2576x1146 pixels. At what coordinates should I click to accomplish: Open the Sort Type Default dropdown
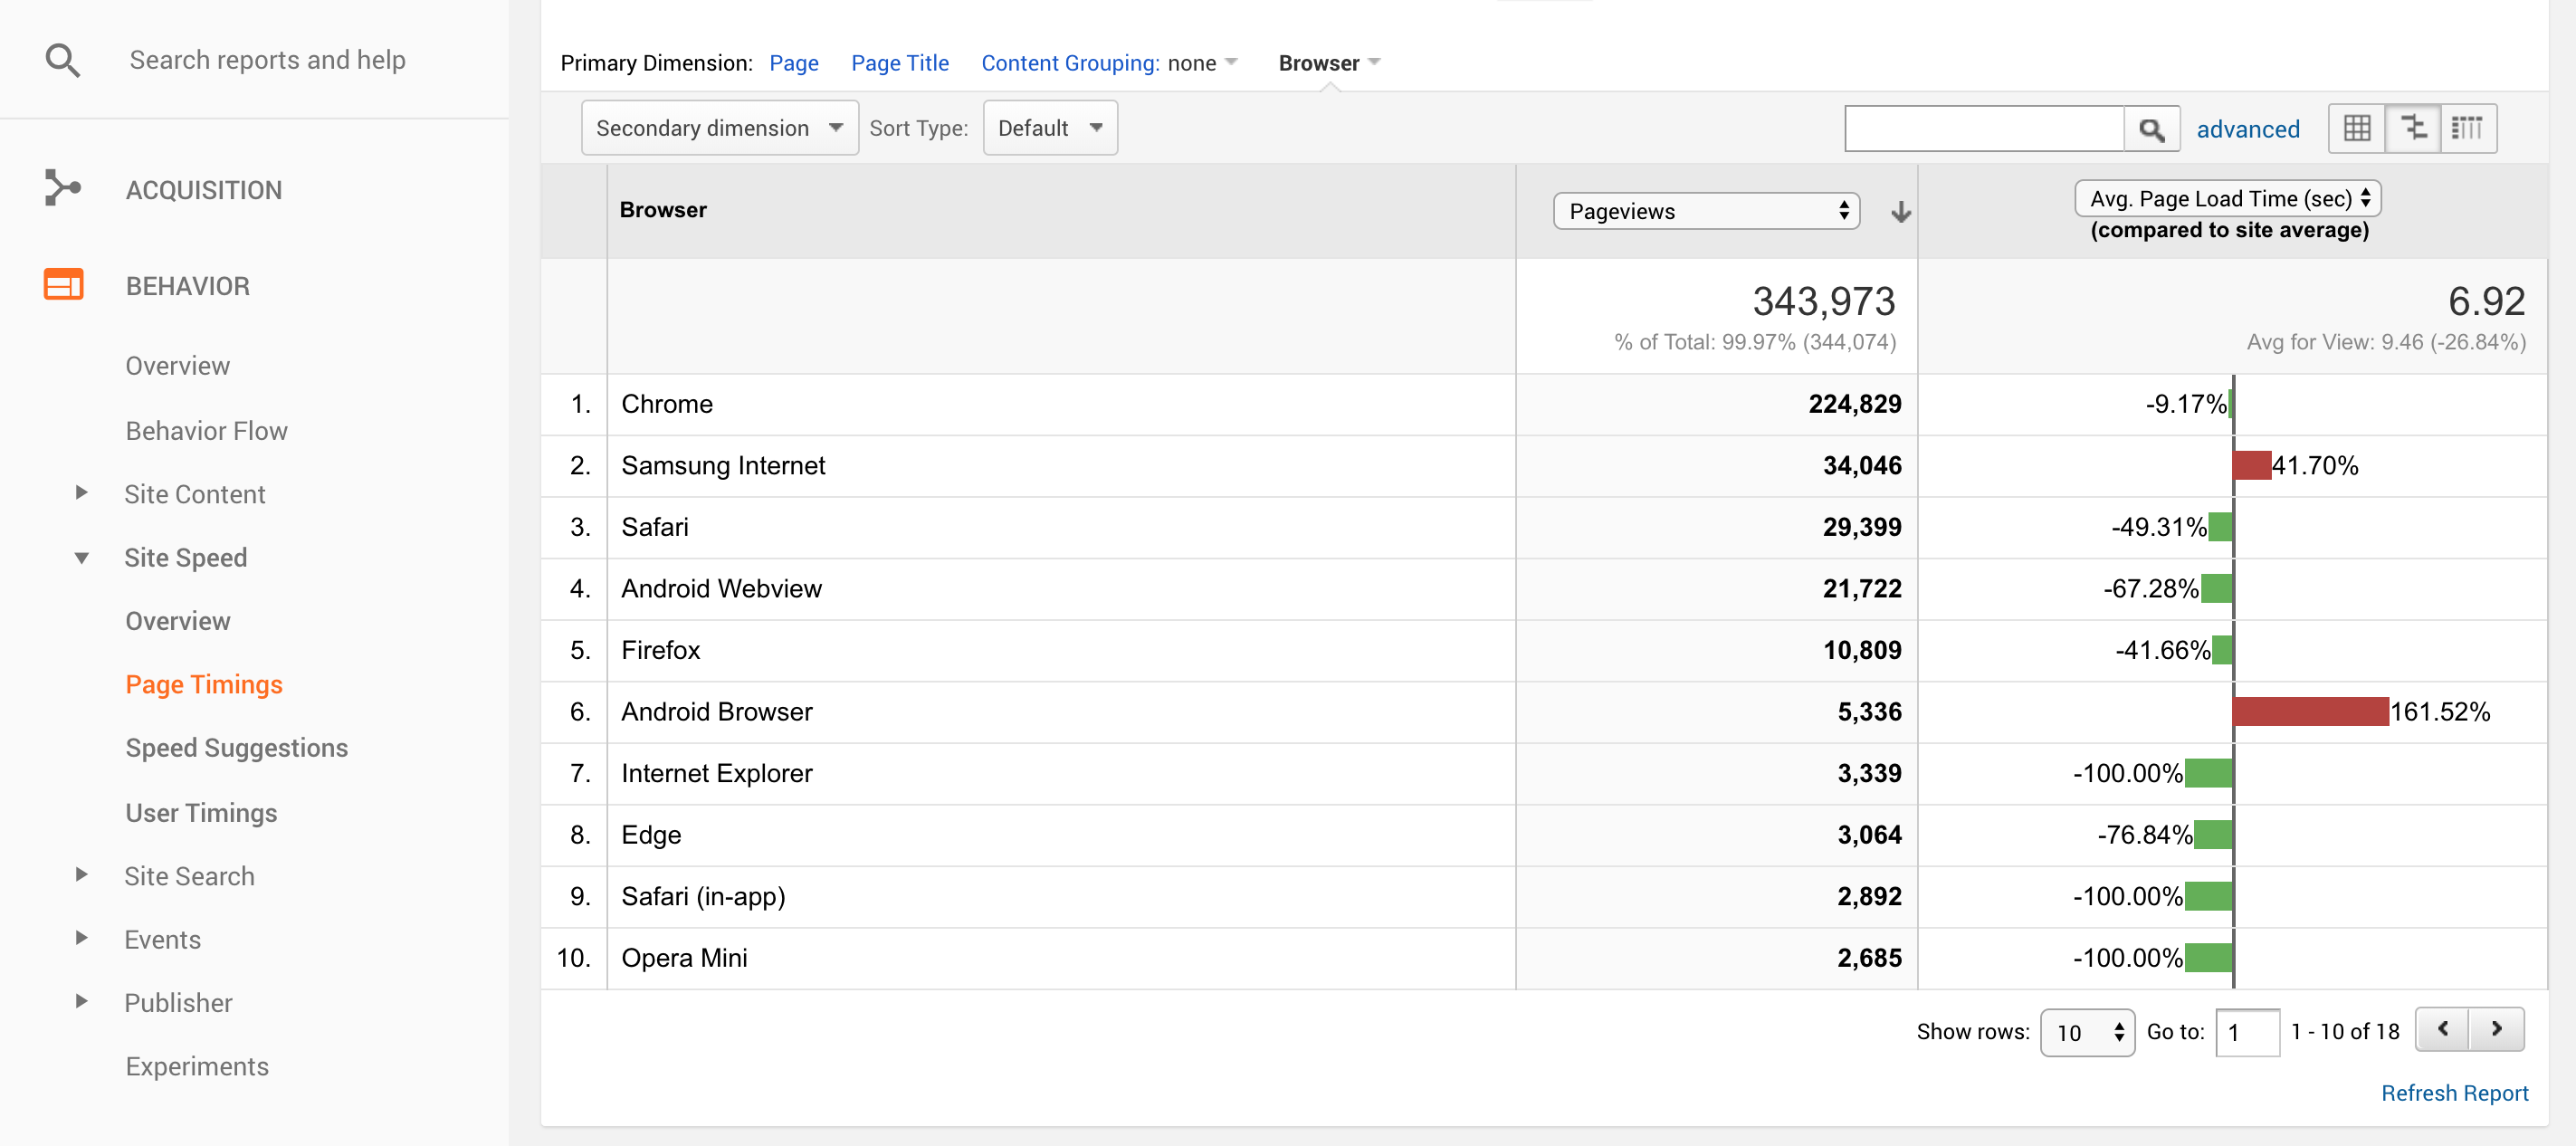coord(1050,128)
